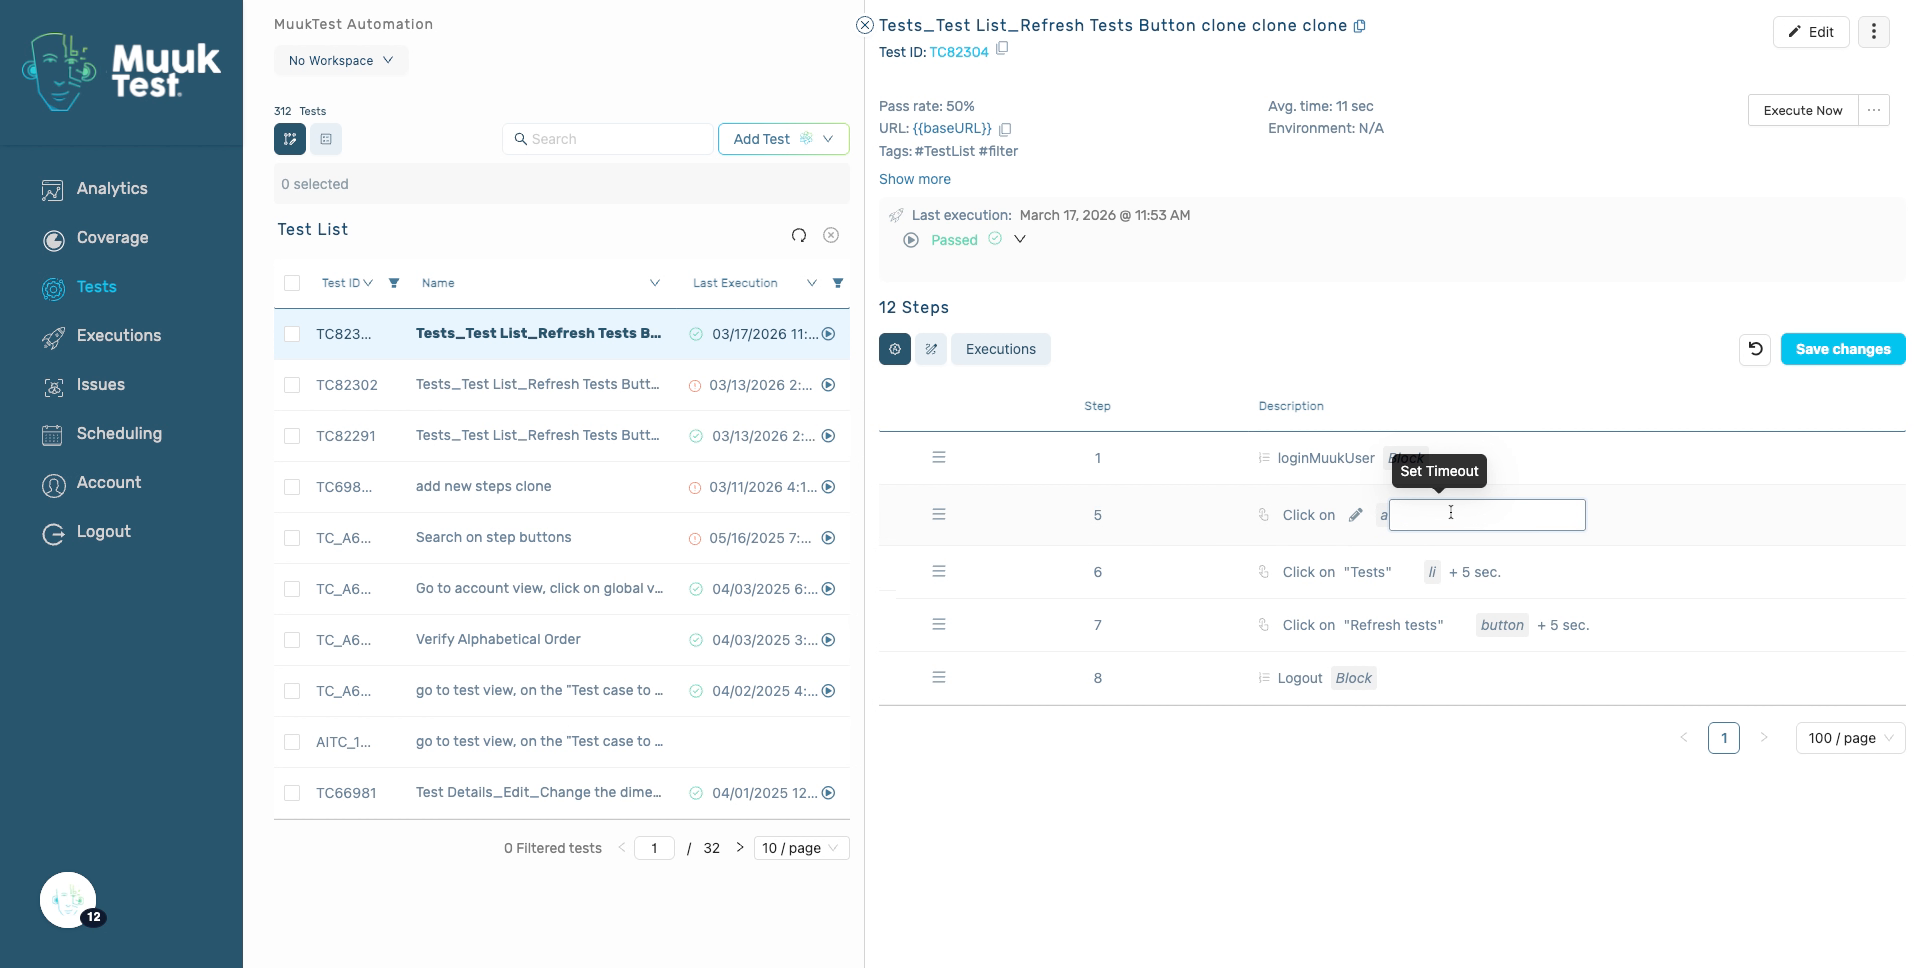Undo step changes with the revert icon
Image resolution: width=1920 pixels, height=968 pixels.
point(1755,349)
